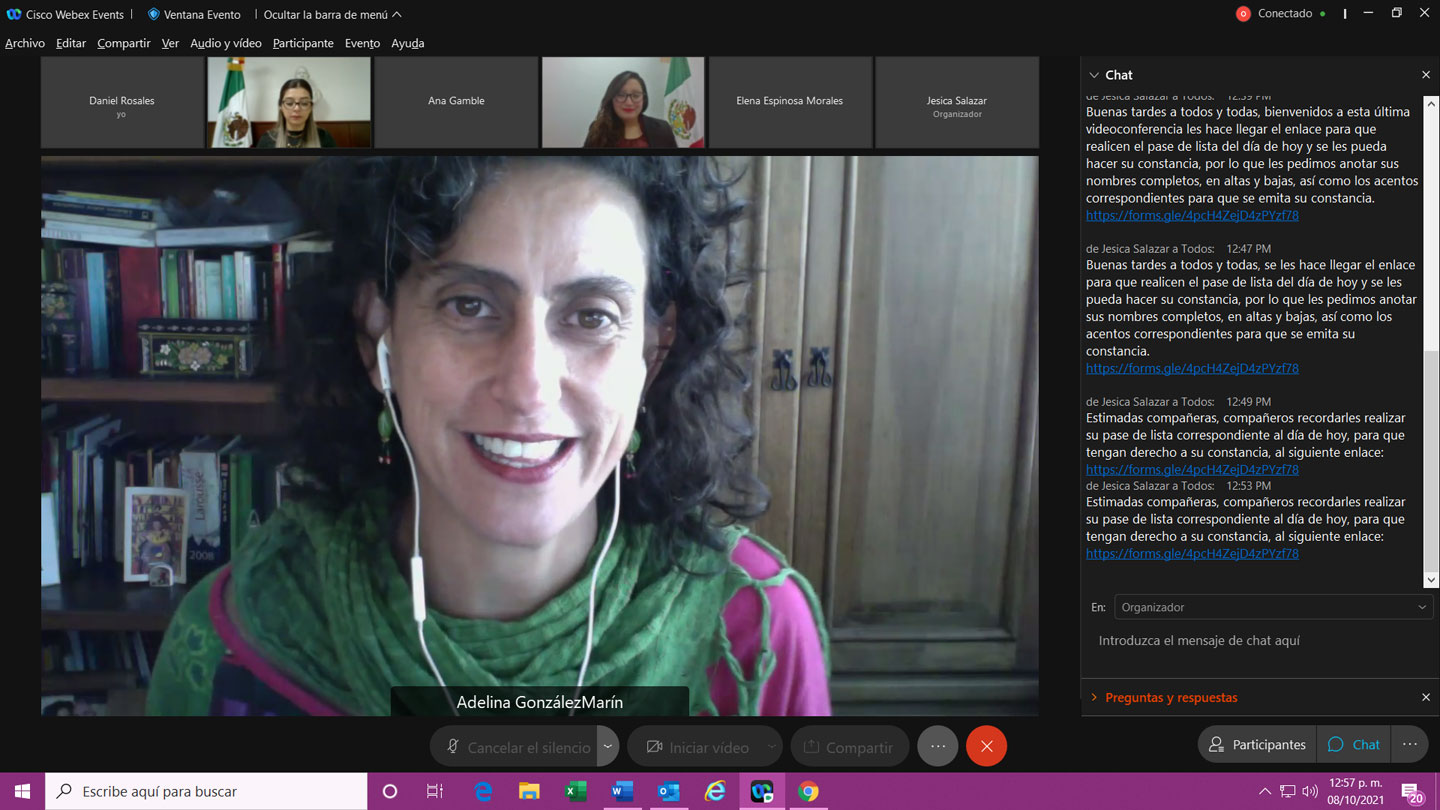The height and width of the screenshot is (810, 1440).
Task: Toggle the Participantes panel
Action: tap(1257, 744)
